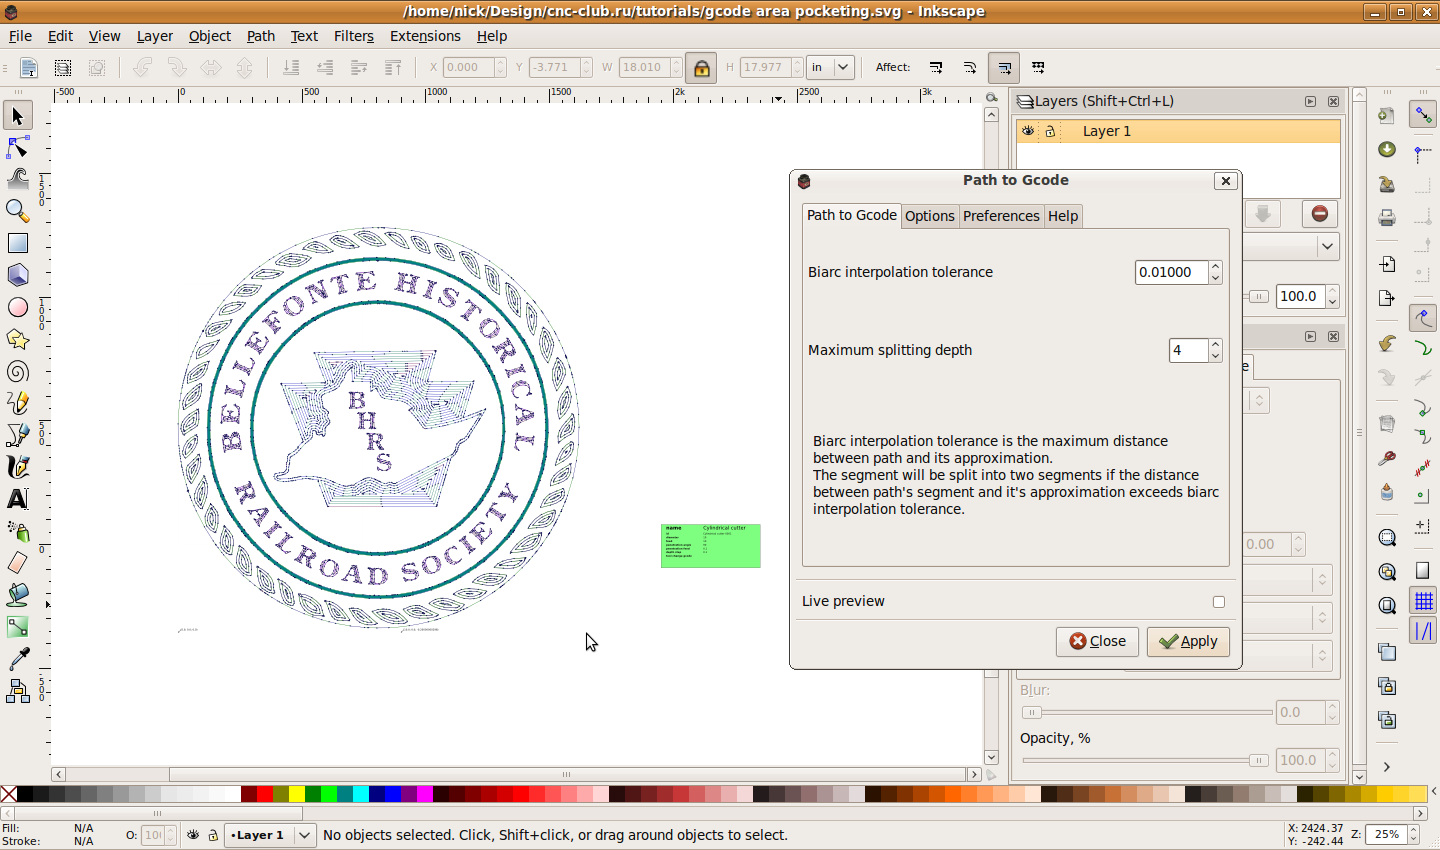Click Apply in Path to Gcode dialog
Viewport: 1440px width, 850px height.
pyautogui.click(x=1188, y=641)
